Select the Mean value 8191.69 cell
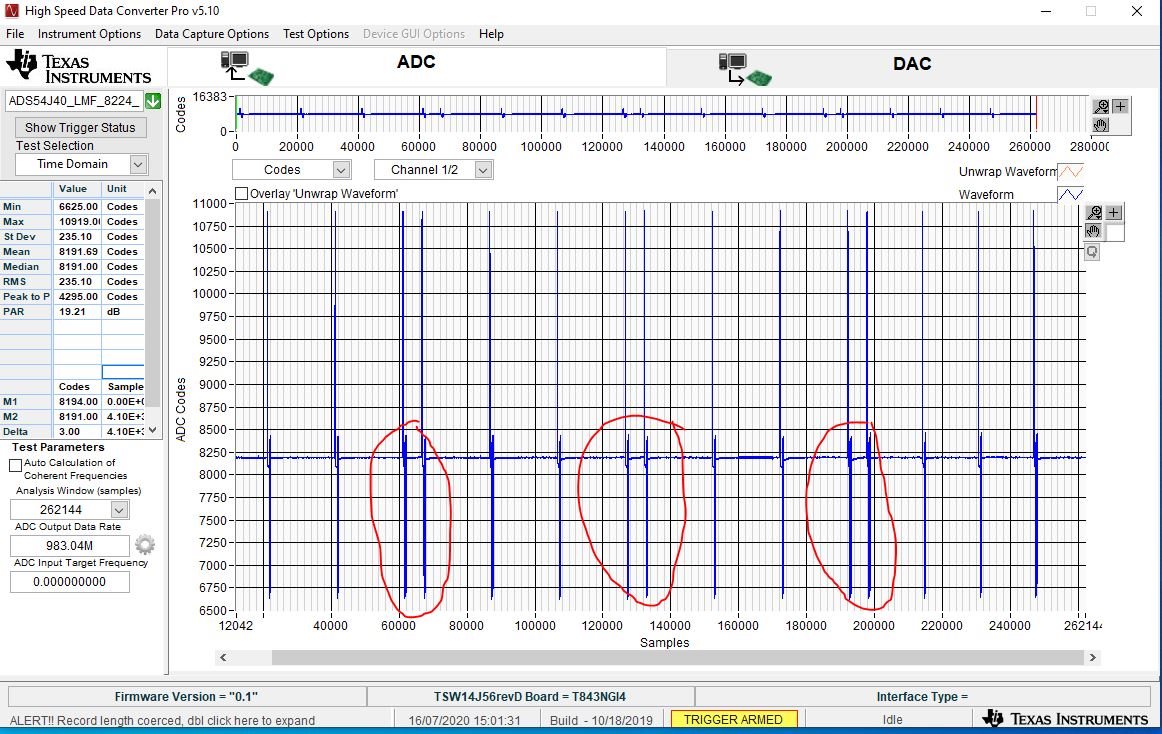 [77, 252]
